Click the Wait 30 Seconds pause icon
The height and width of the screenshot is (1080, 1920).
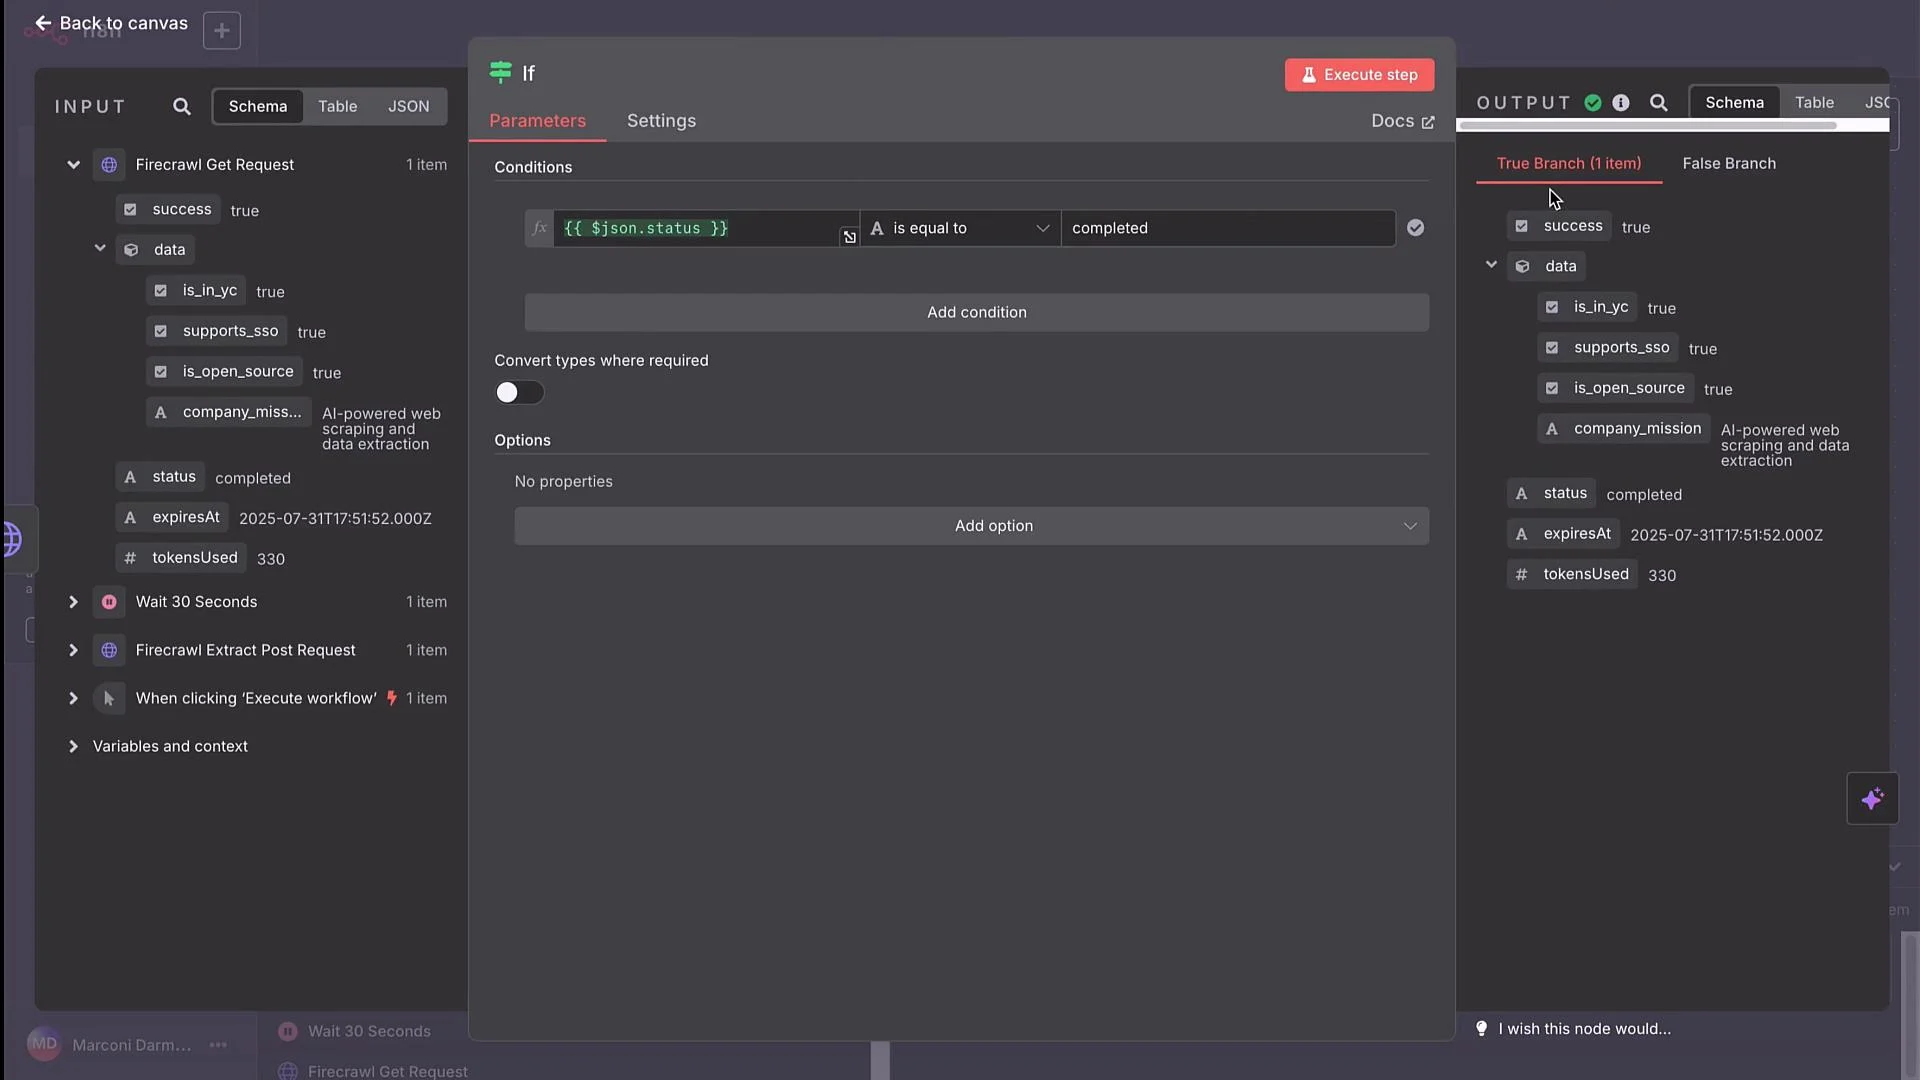(109, 602)
